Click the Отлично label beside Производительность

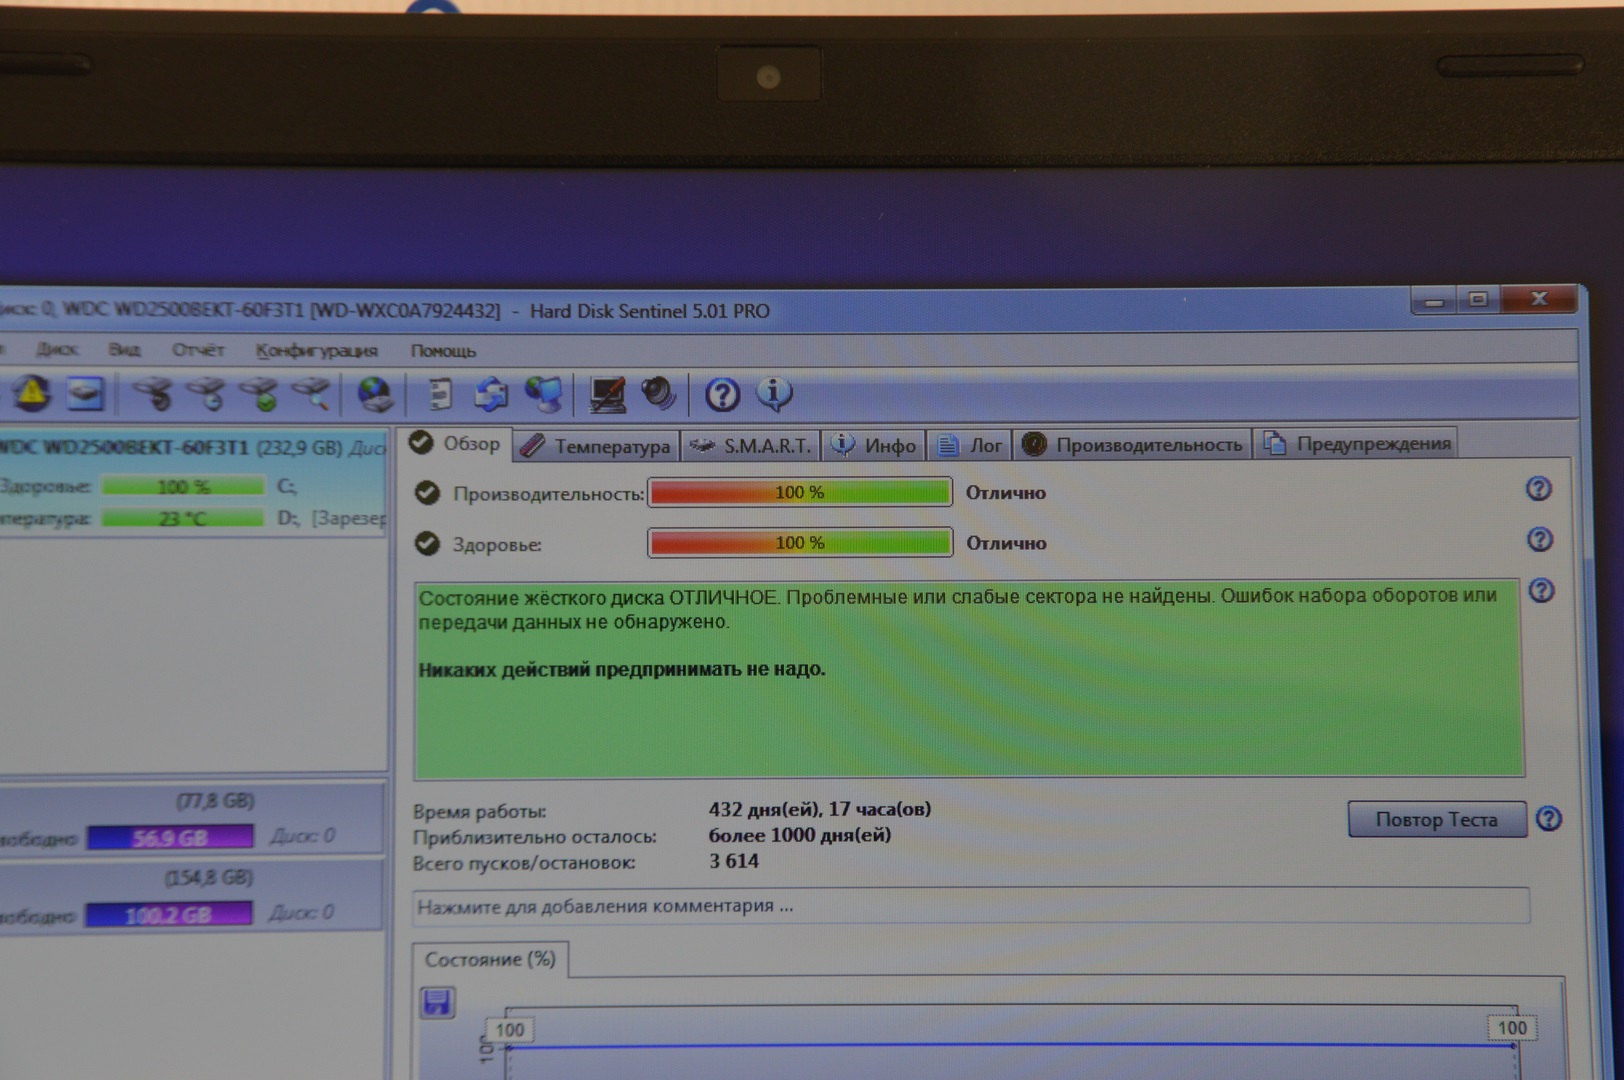[x=1006, y=492]
